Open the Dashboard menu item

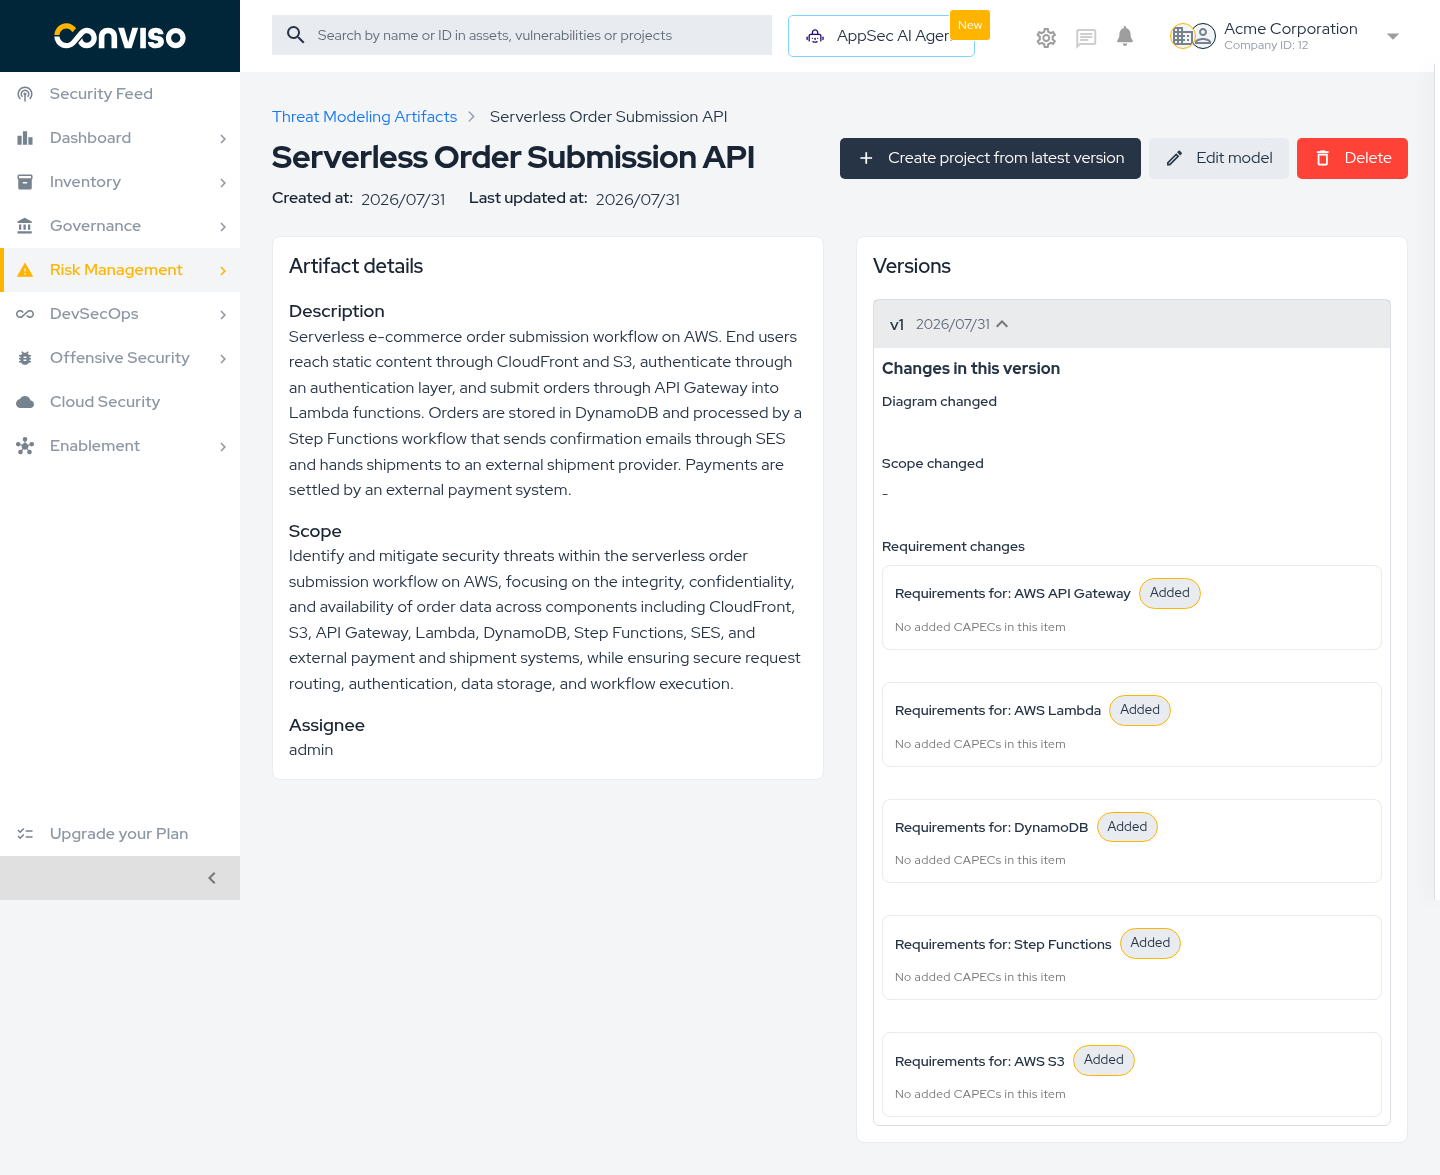[x=120, y=138]
